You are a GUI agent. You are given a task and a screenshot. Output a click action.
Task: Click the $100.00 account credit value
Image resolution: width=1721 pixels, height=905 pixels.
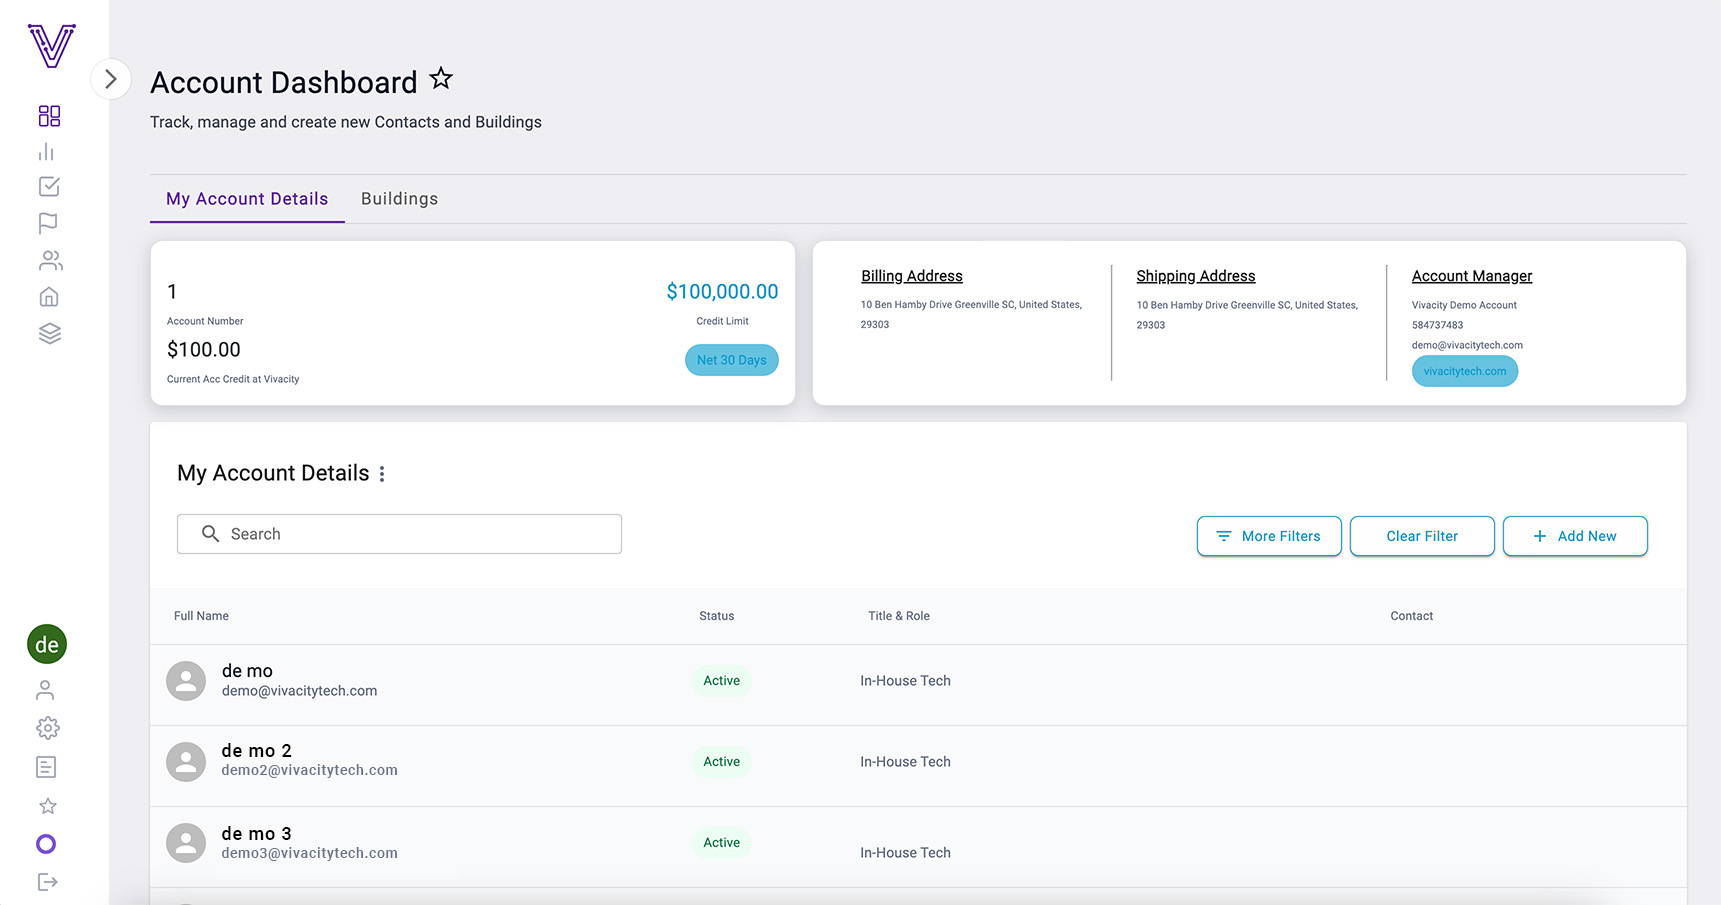point(204,350)
